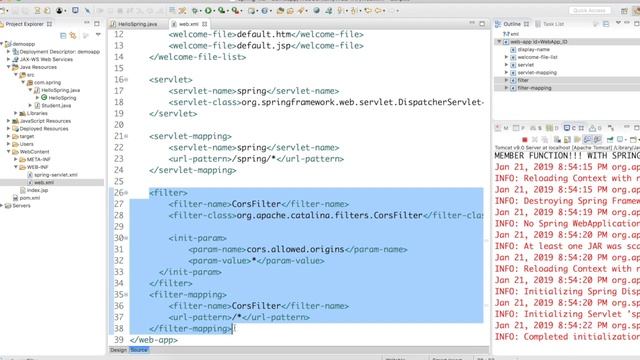Select display-name element in Outline
Image resolution: width=640 pixels, height=360 pixels.
[533, 49]
